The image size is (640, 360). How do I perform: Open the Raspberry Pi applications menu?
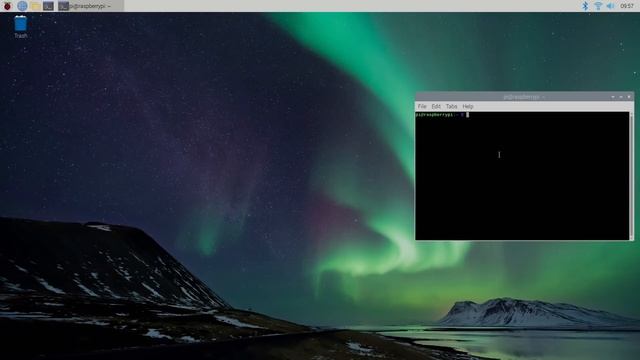(7, 6)
